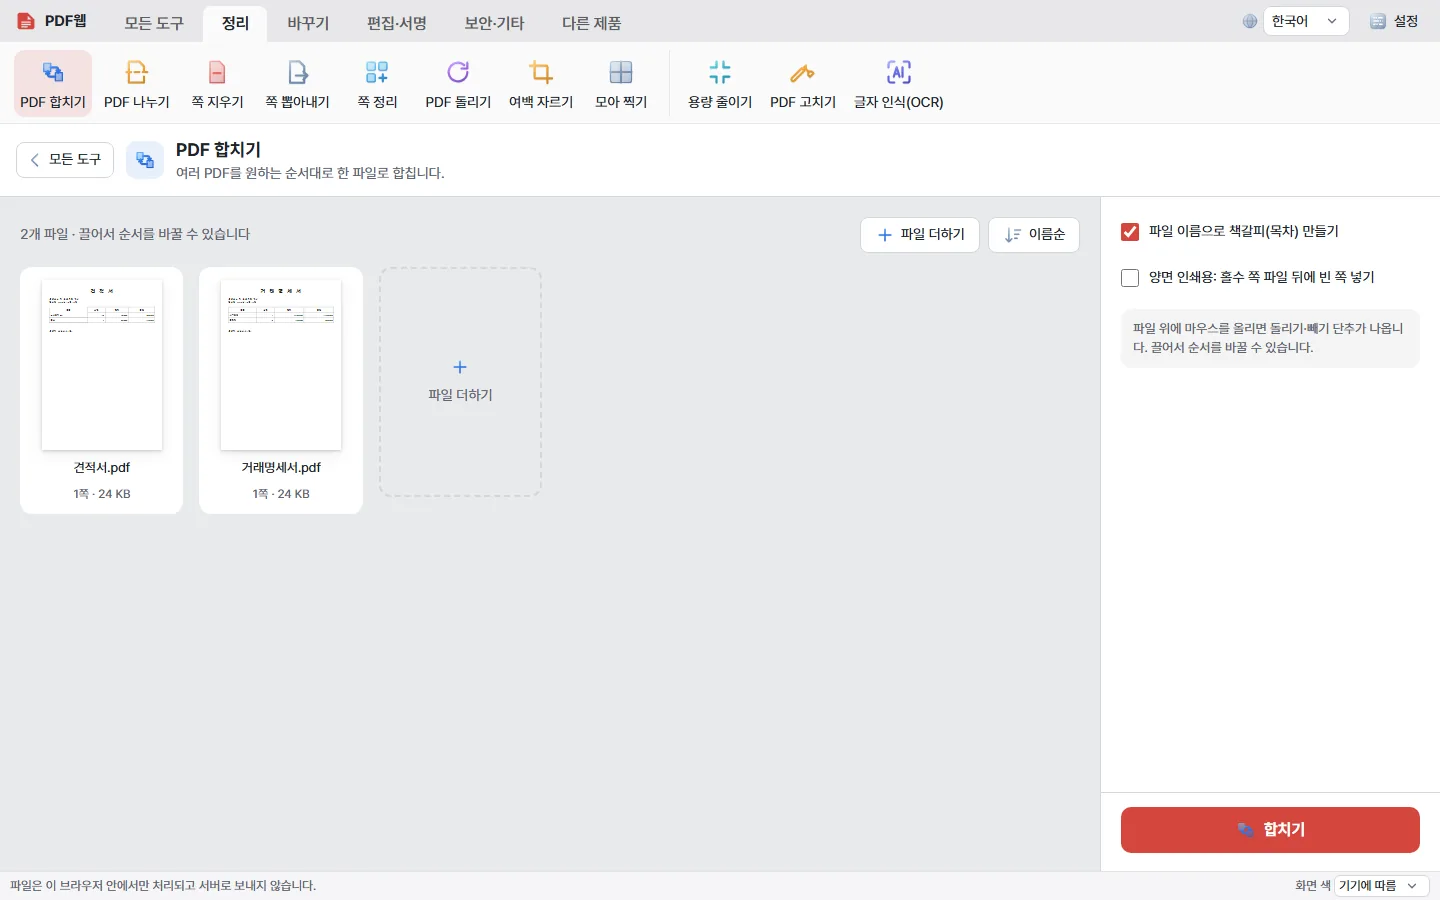Open the 여백 자르기 crop tool
The image size is (1440, 900).
pyautogui.click(x=541, y=84)
